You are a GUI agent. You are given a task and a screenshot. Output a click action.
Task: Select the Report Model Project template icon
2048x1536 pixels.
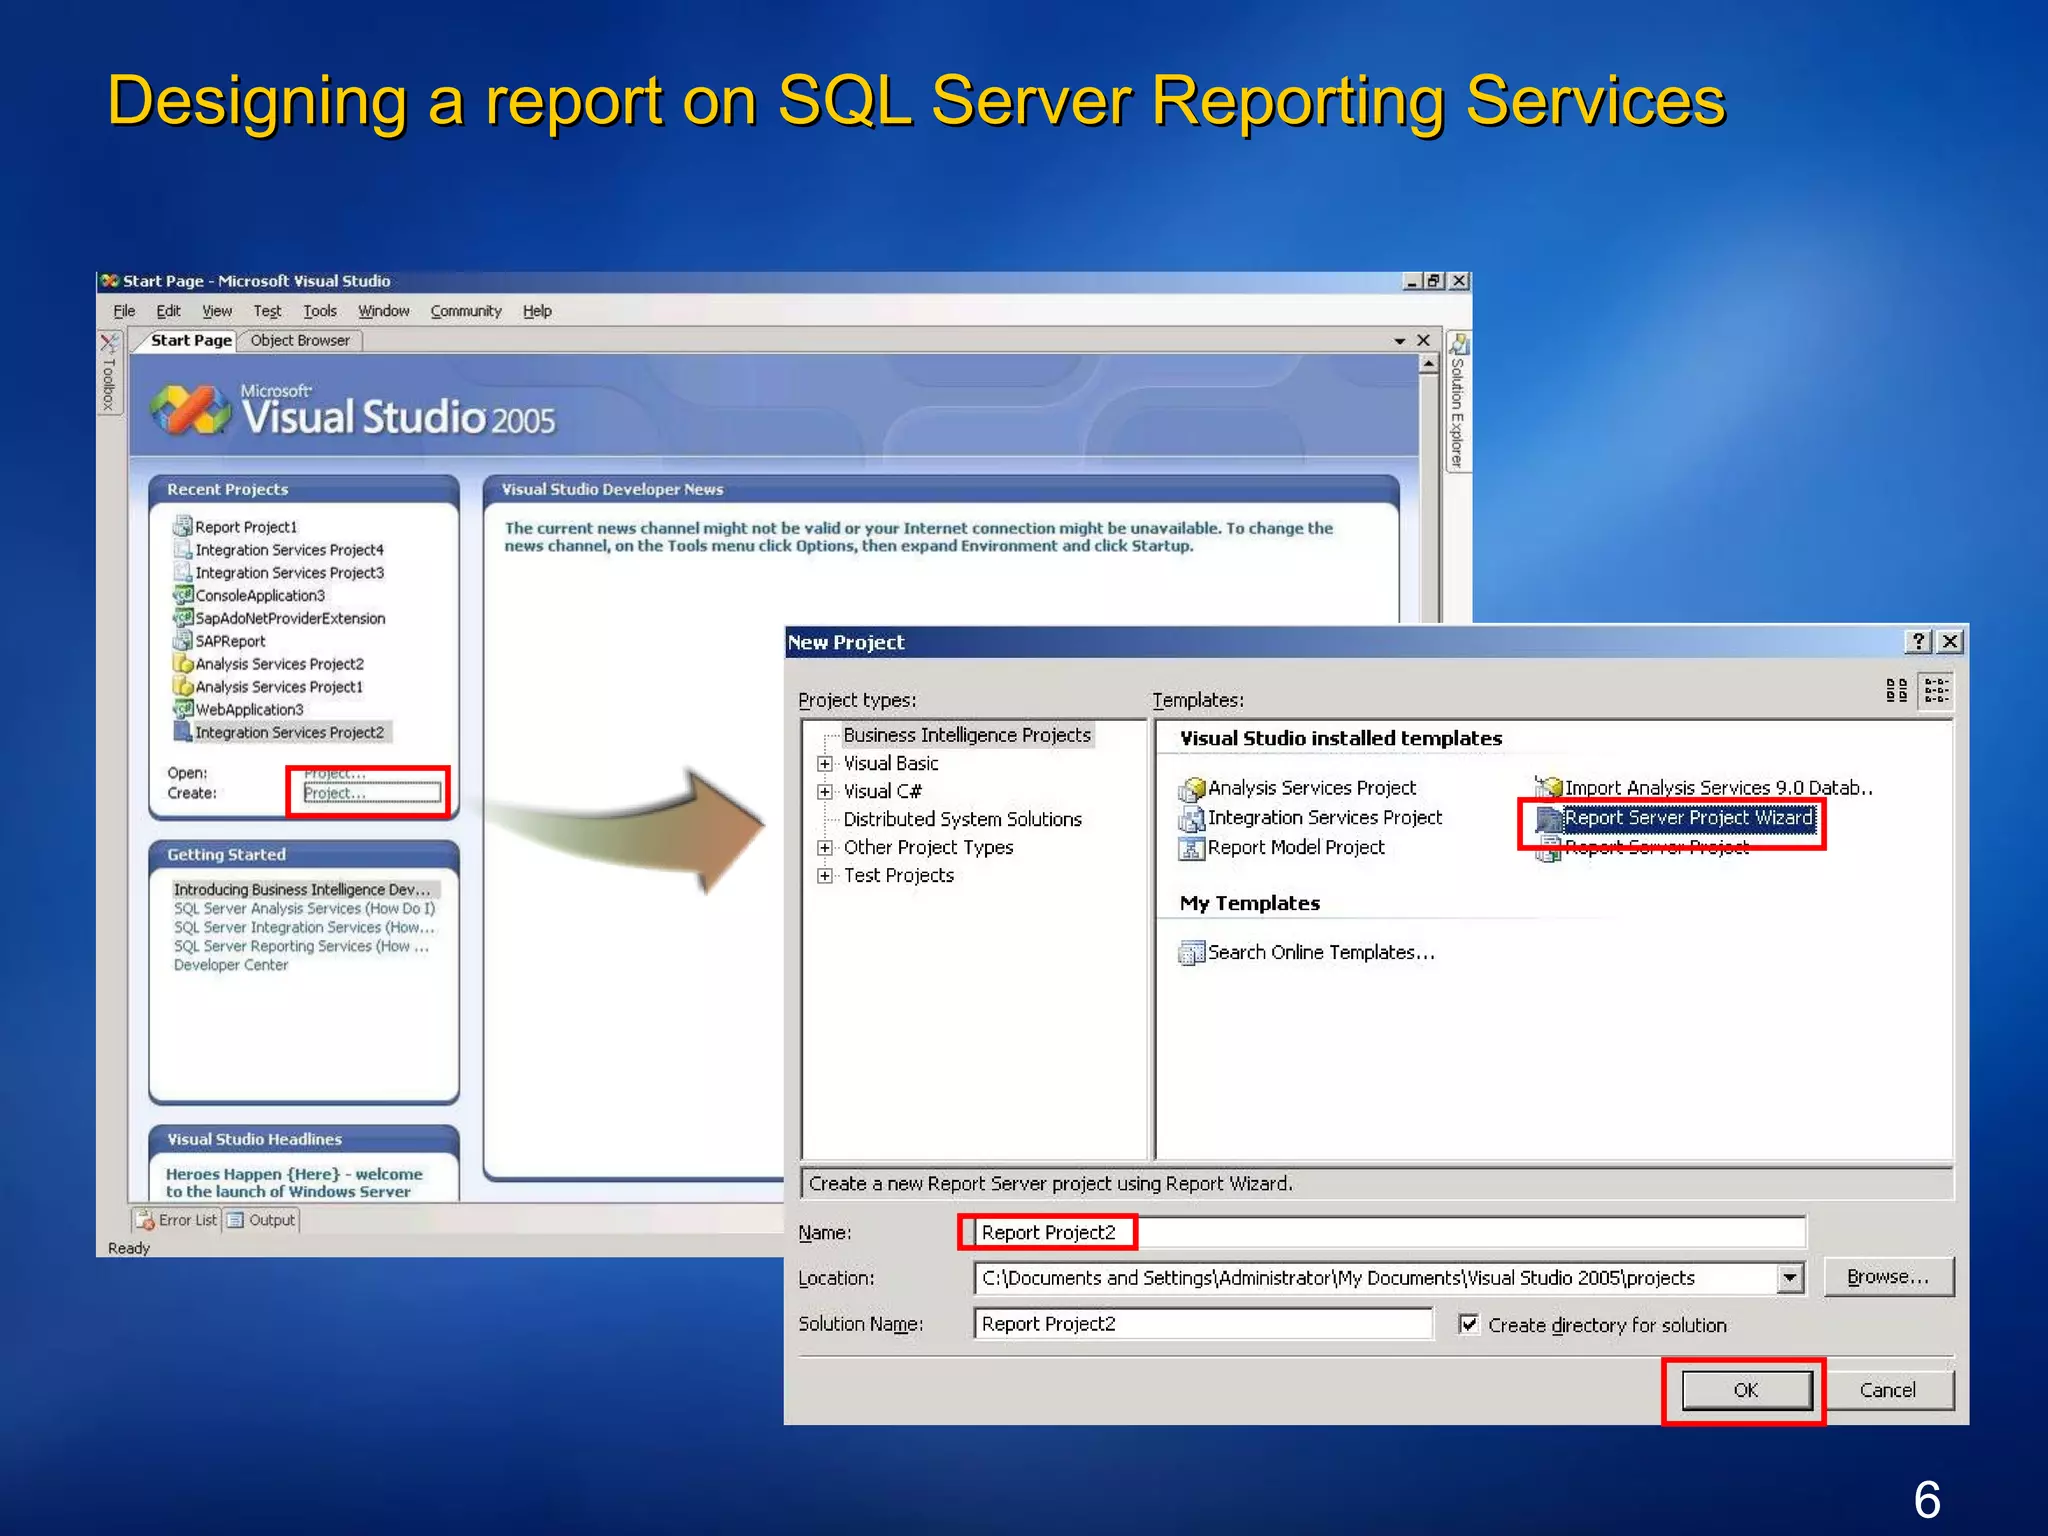click(1191, 849)
